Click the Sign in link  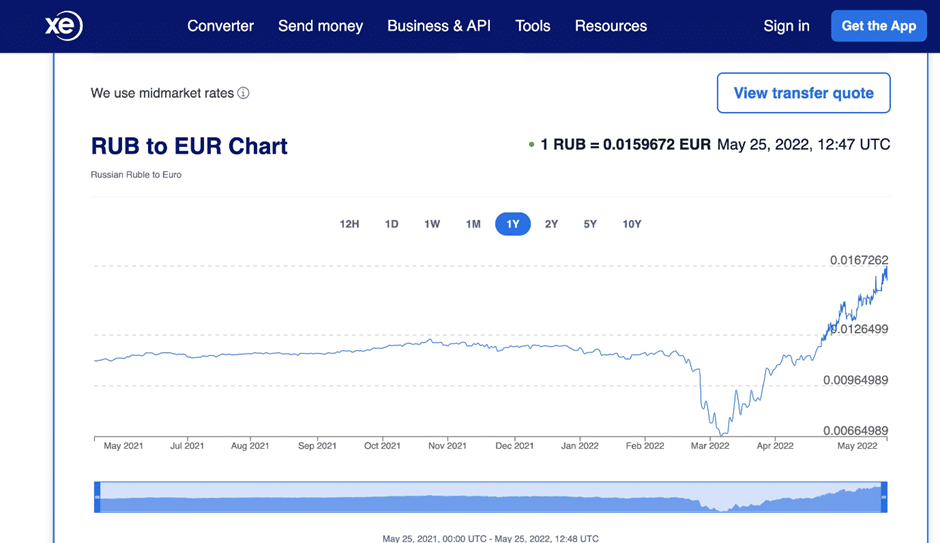point(786,26)
